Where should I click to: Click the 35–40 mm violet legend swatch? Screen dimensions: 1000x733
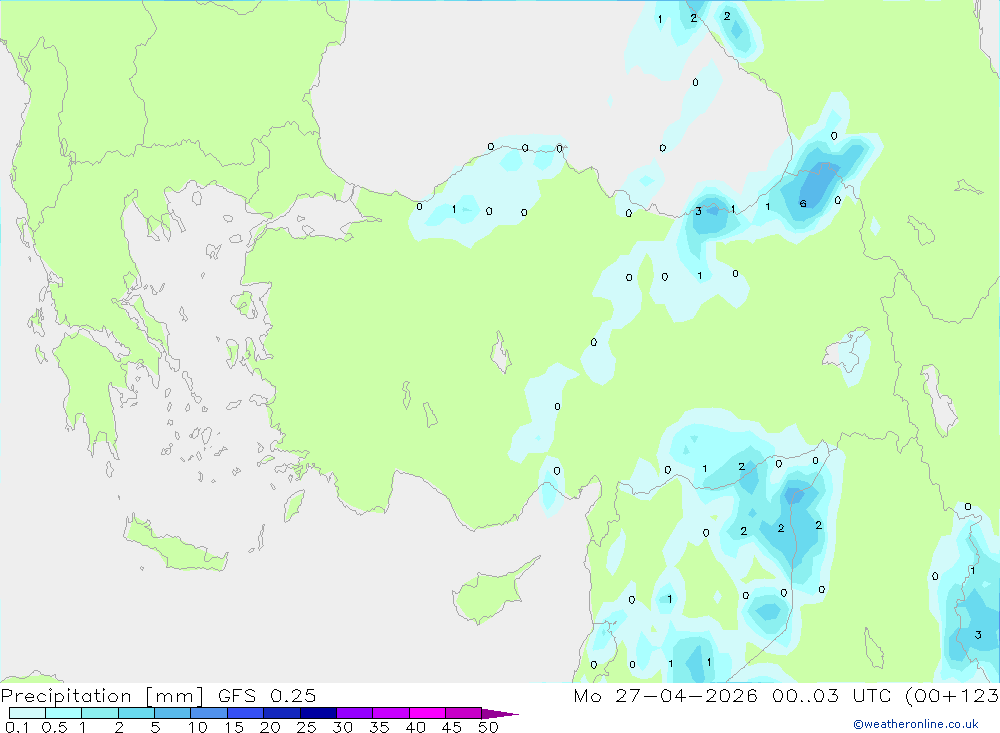click(x=390, y=713)
